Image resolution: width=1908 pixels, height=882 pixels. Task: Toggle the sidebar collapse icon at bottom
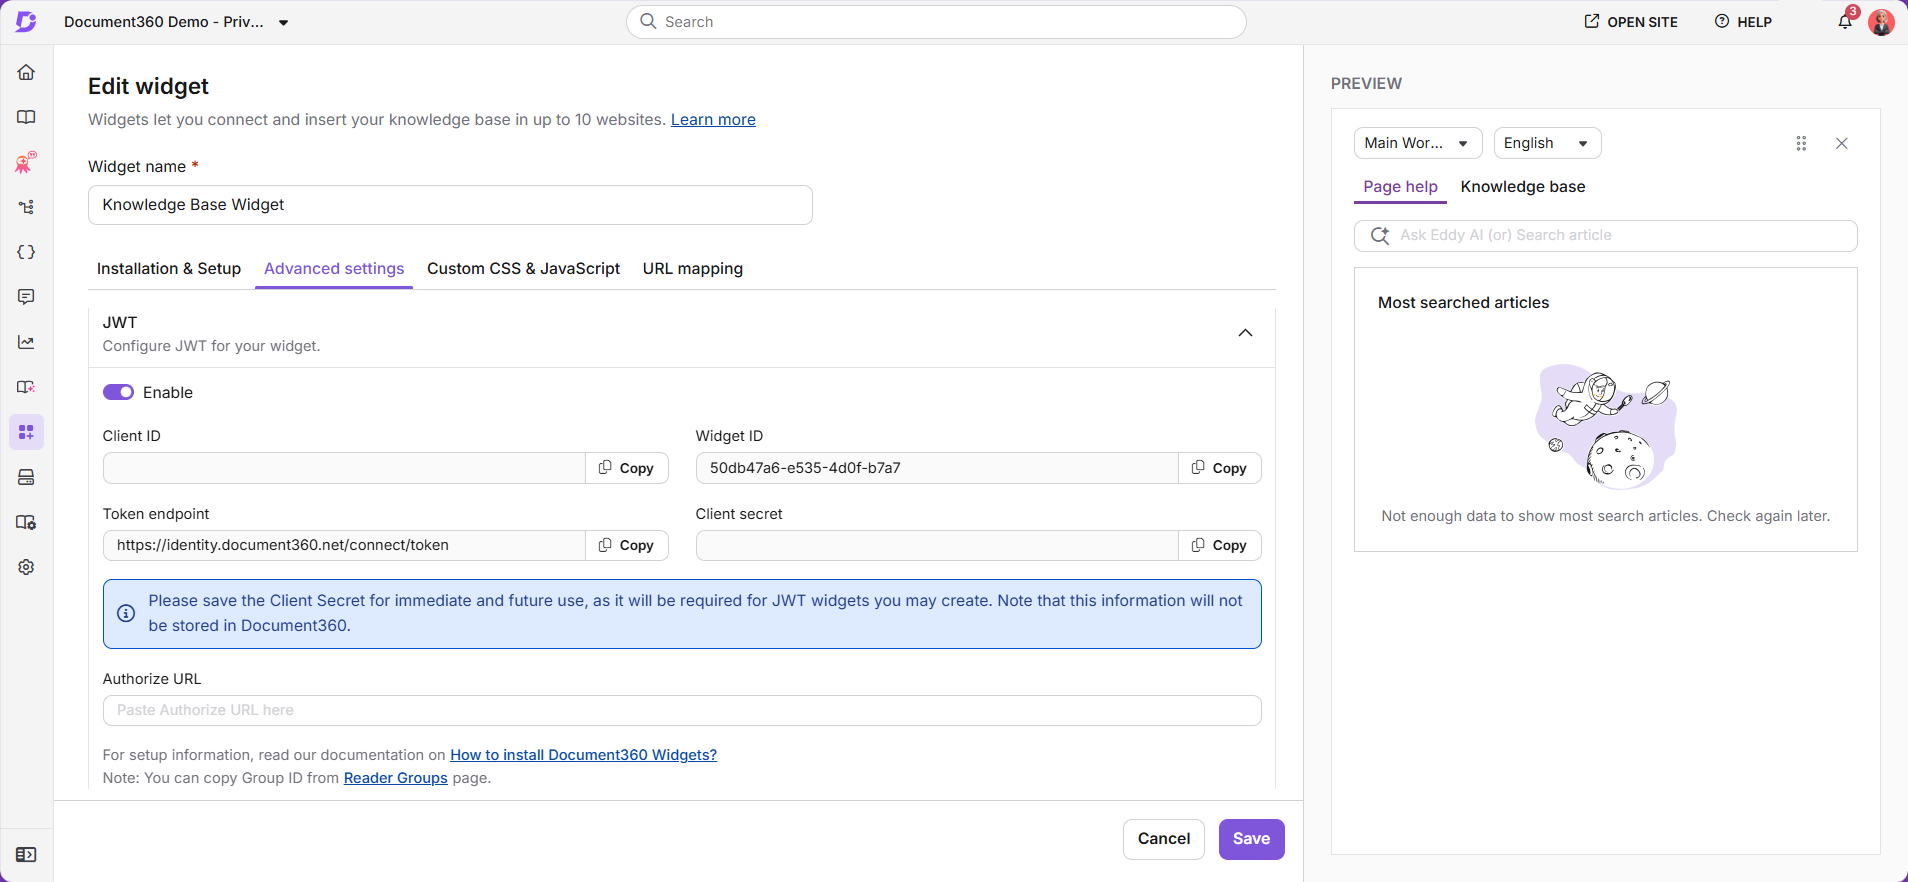pyautogui.click(x=26, y=855)
